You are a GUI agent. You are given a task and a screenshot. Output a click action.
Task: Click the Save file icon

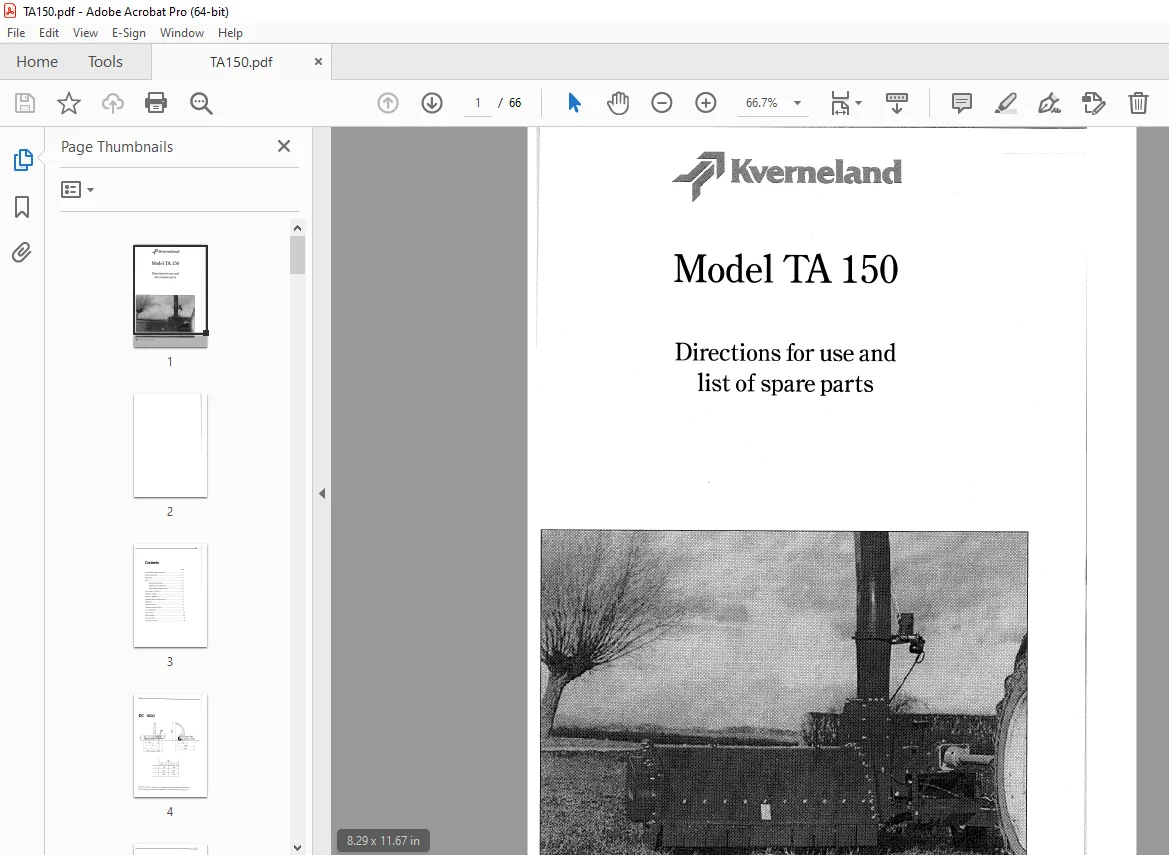25,103
